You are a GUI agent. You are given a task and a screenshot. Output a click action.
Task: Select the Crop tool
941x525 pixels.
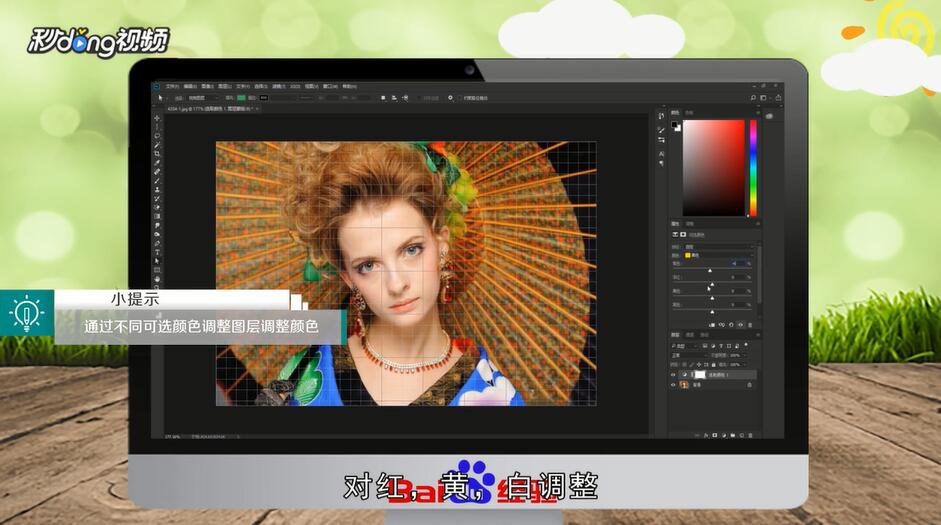[x=157, y=153]
